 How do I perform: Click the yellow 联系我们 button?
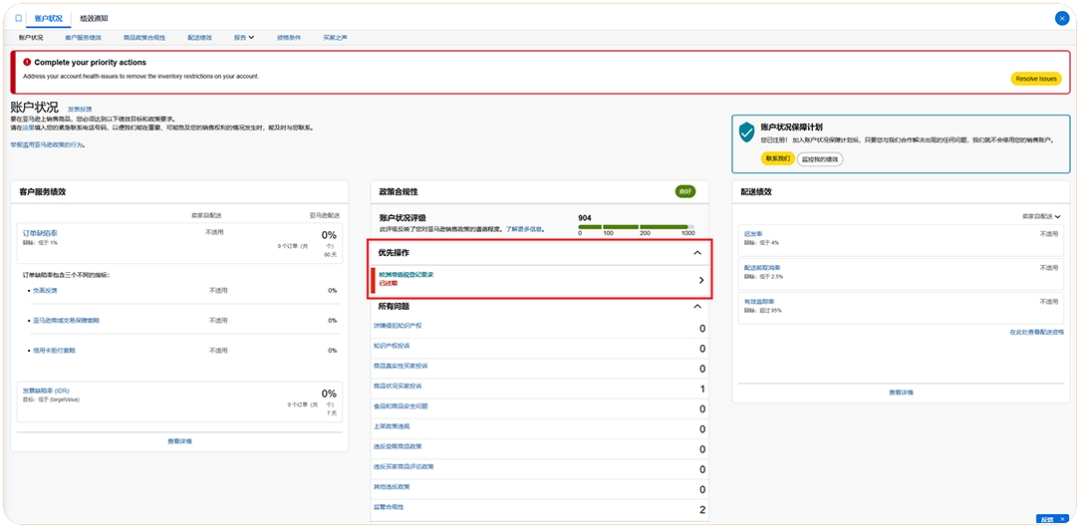777,159
